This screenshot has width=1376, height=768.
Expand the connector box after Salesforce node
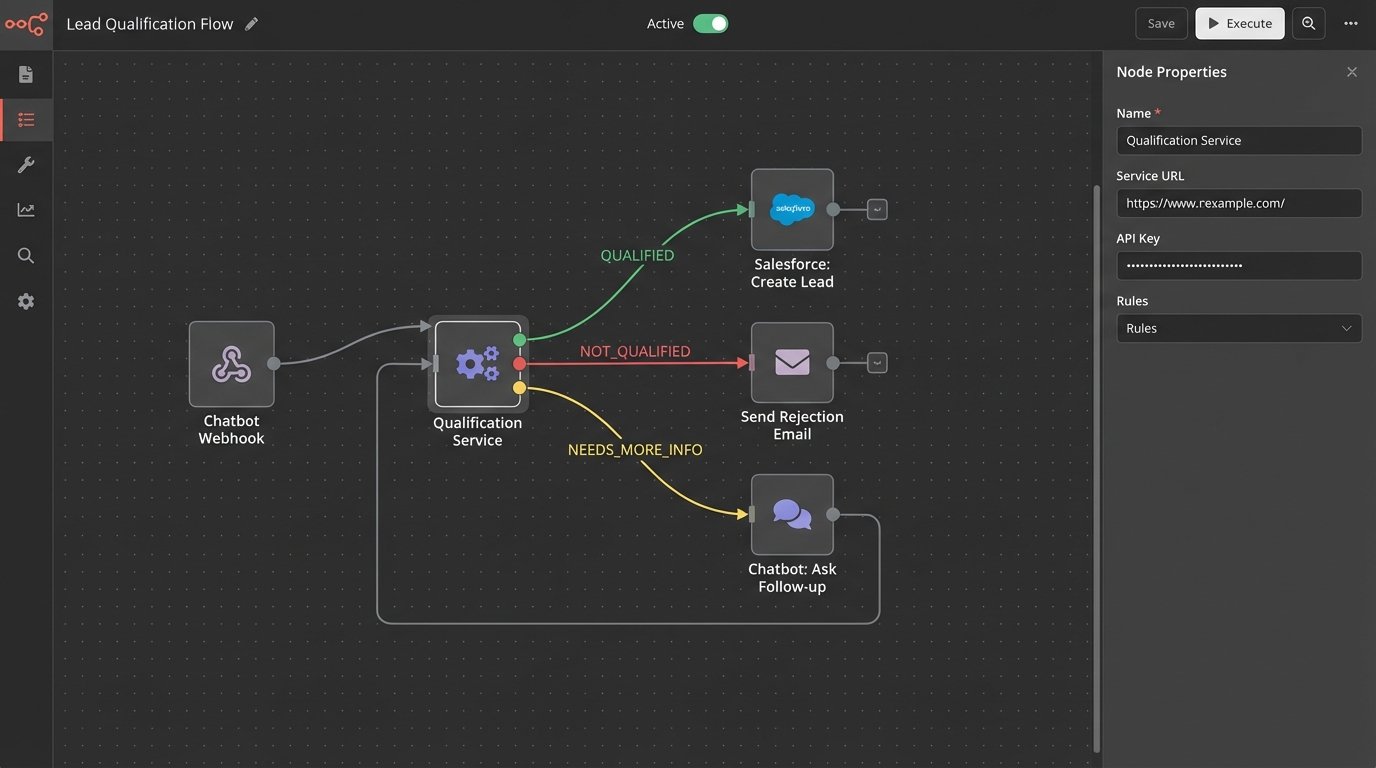coord(876,209)
